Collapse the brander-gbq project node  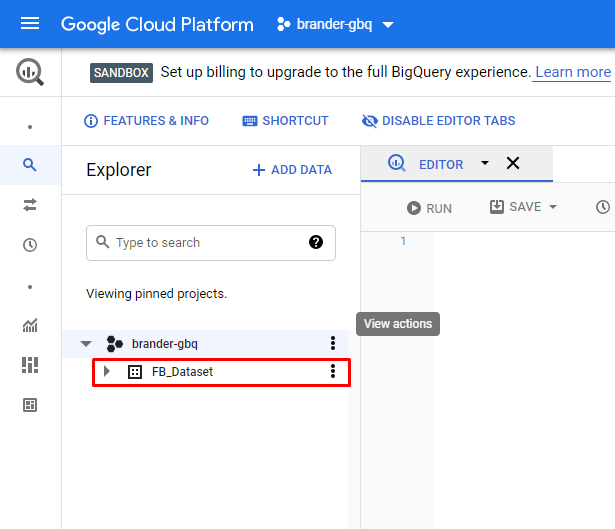86,344
